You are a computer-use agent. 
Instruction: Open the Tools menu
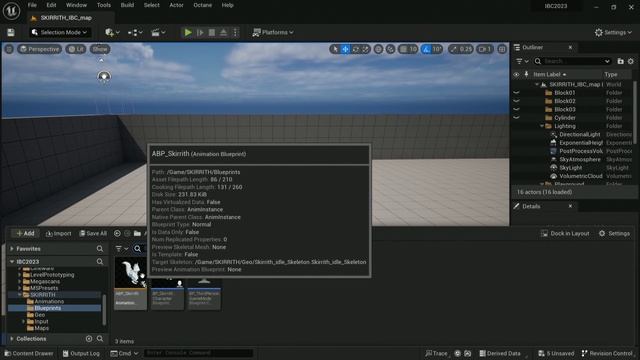click(104, 5)
